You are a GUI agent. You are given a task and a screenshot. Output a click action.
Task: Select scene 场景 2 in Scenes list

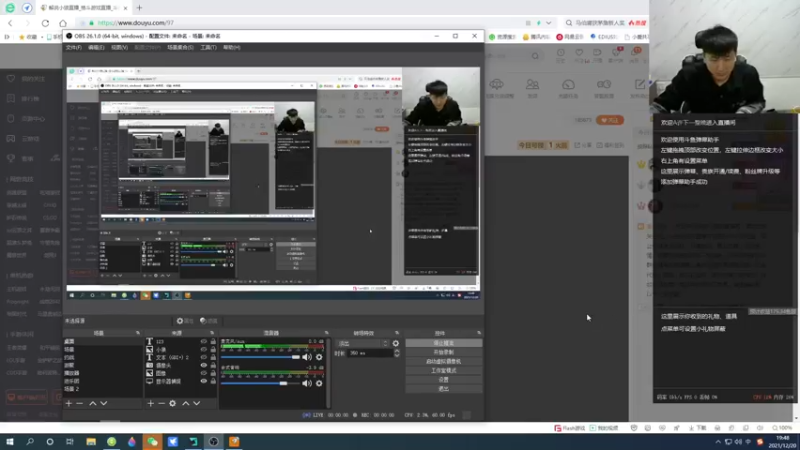(103, 389)
